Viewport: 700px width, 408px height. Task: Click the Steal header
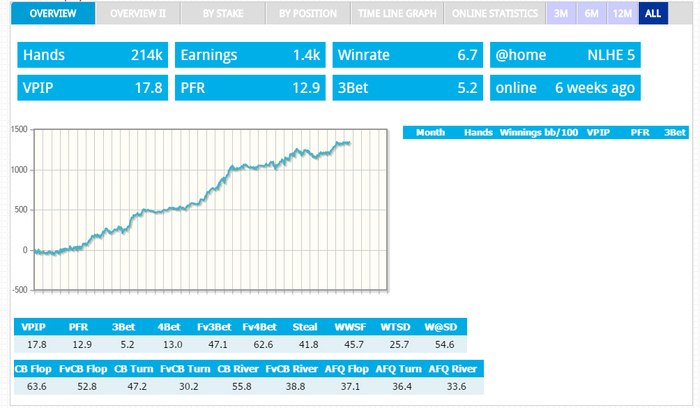pyautogui.click(x=305, y=327)
